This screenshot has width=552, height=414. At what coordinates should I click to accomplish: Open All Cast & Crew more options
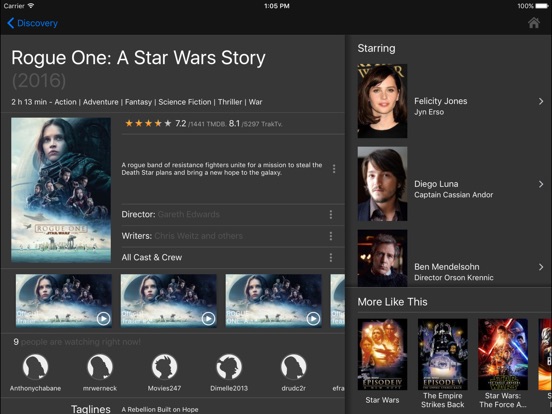pos(331,257)
